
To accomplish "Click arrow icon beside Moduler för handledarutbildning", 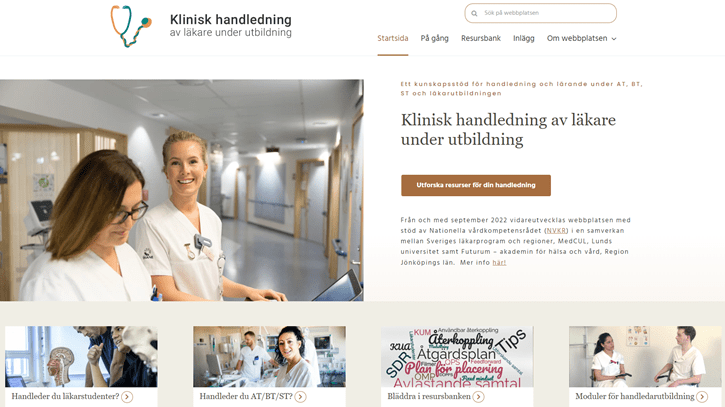I will coord(702,397).
